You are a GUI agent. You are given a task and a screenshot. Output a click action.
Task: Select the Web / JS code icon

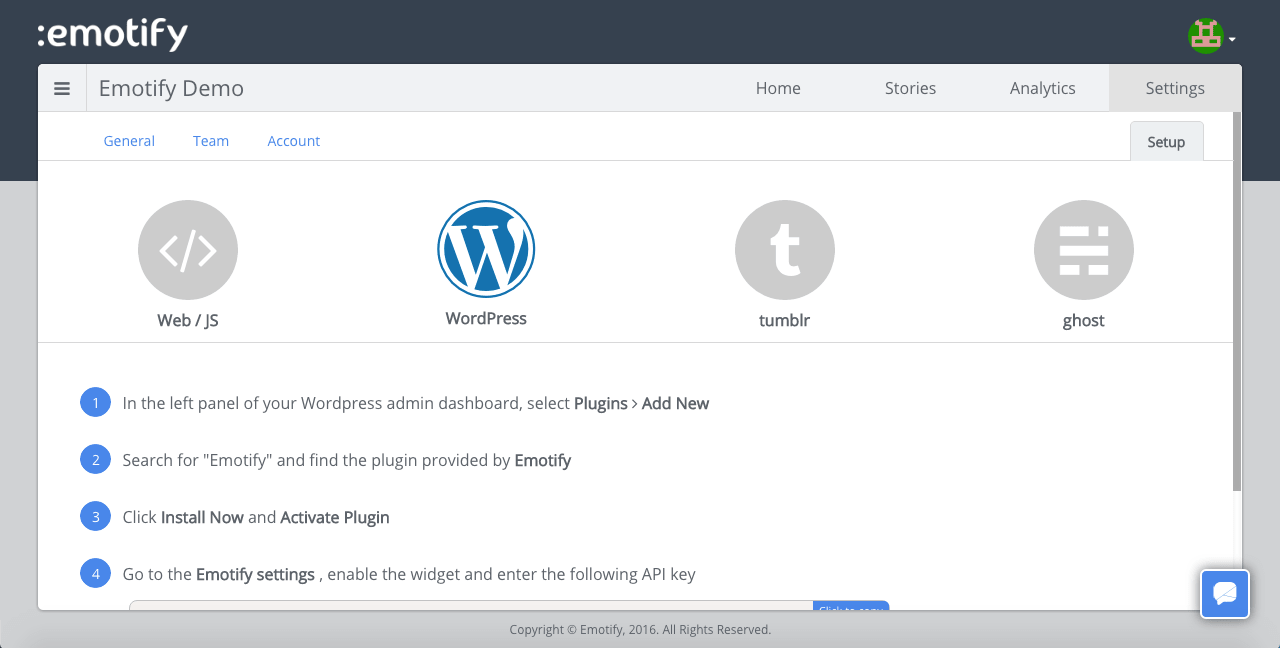pyautogui.click(x=188, y=250)
